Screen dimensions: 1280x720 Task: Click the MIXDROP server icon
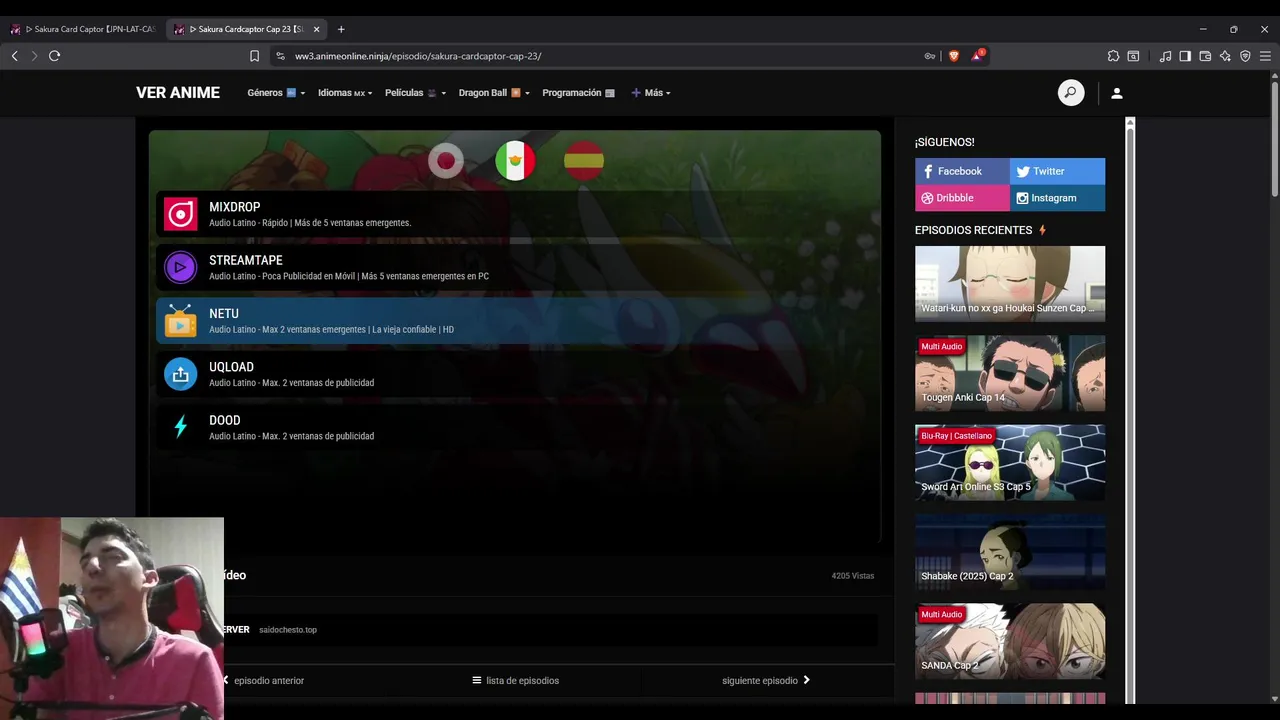click(181, 214)
